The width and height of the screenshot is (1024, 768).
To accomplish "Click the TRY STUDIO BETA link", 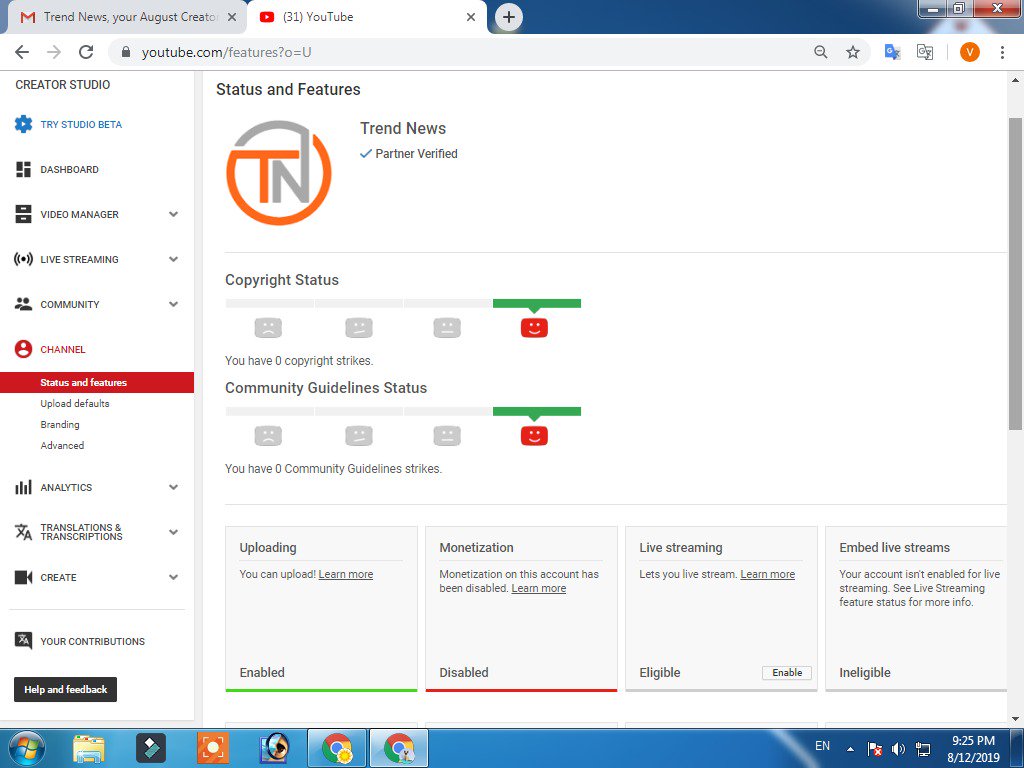I will 81,124.
